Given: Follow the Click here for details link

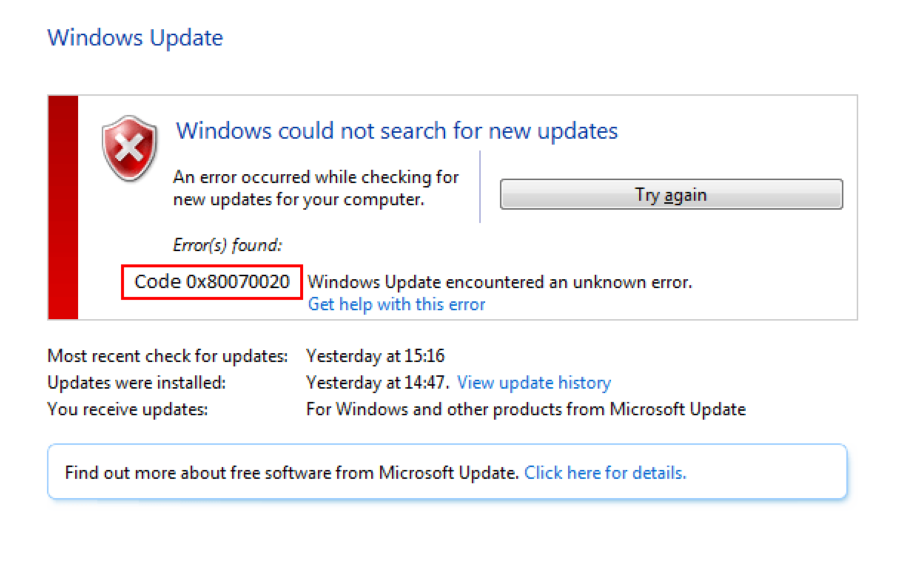Looking at the screenshot, I should coord(605,472).
